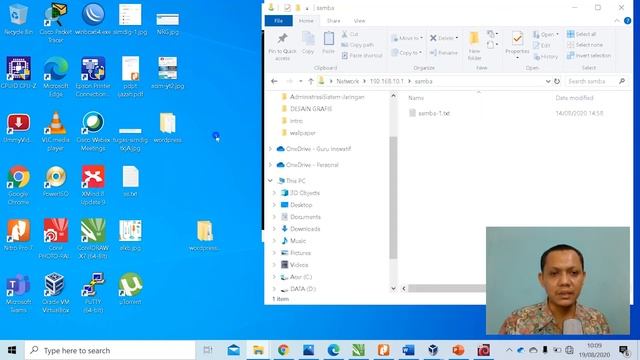Screen dimensions: 640x360
Task: Click Back arrow in Explorer
Action: [x=274, y=81]
